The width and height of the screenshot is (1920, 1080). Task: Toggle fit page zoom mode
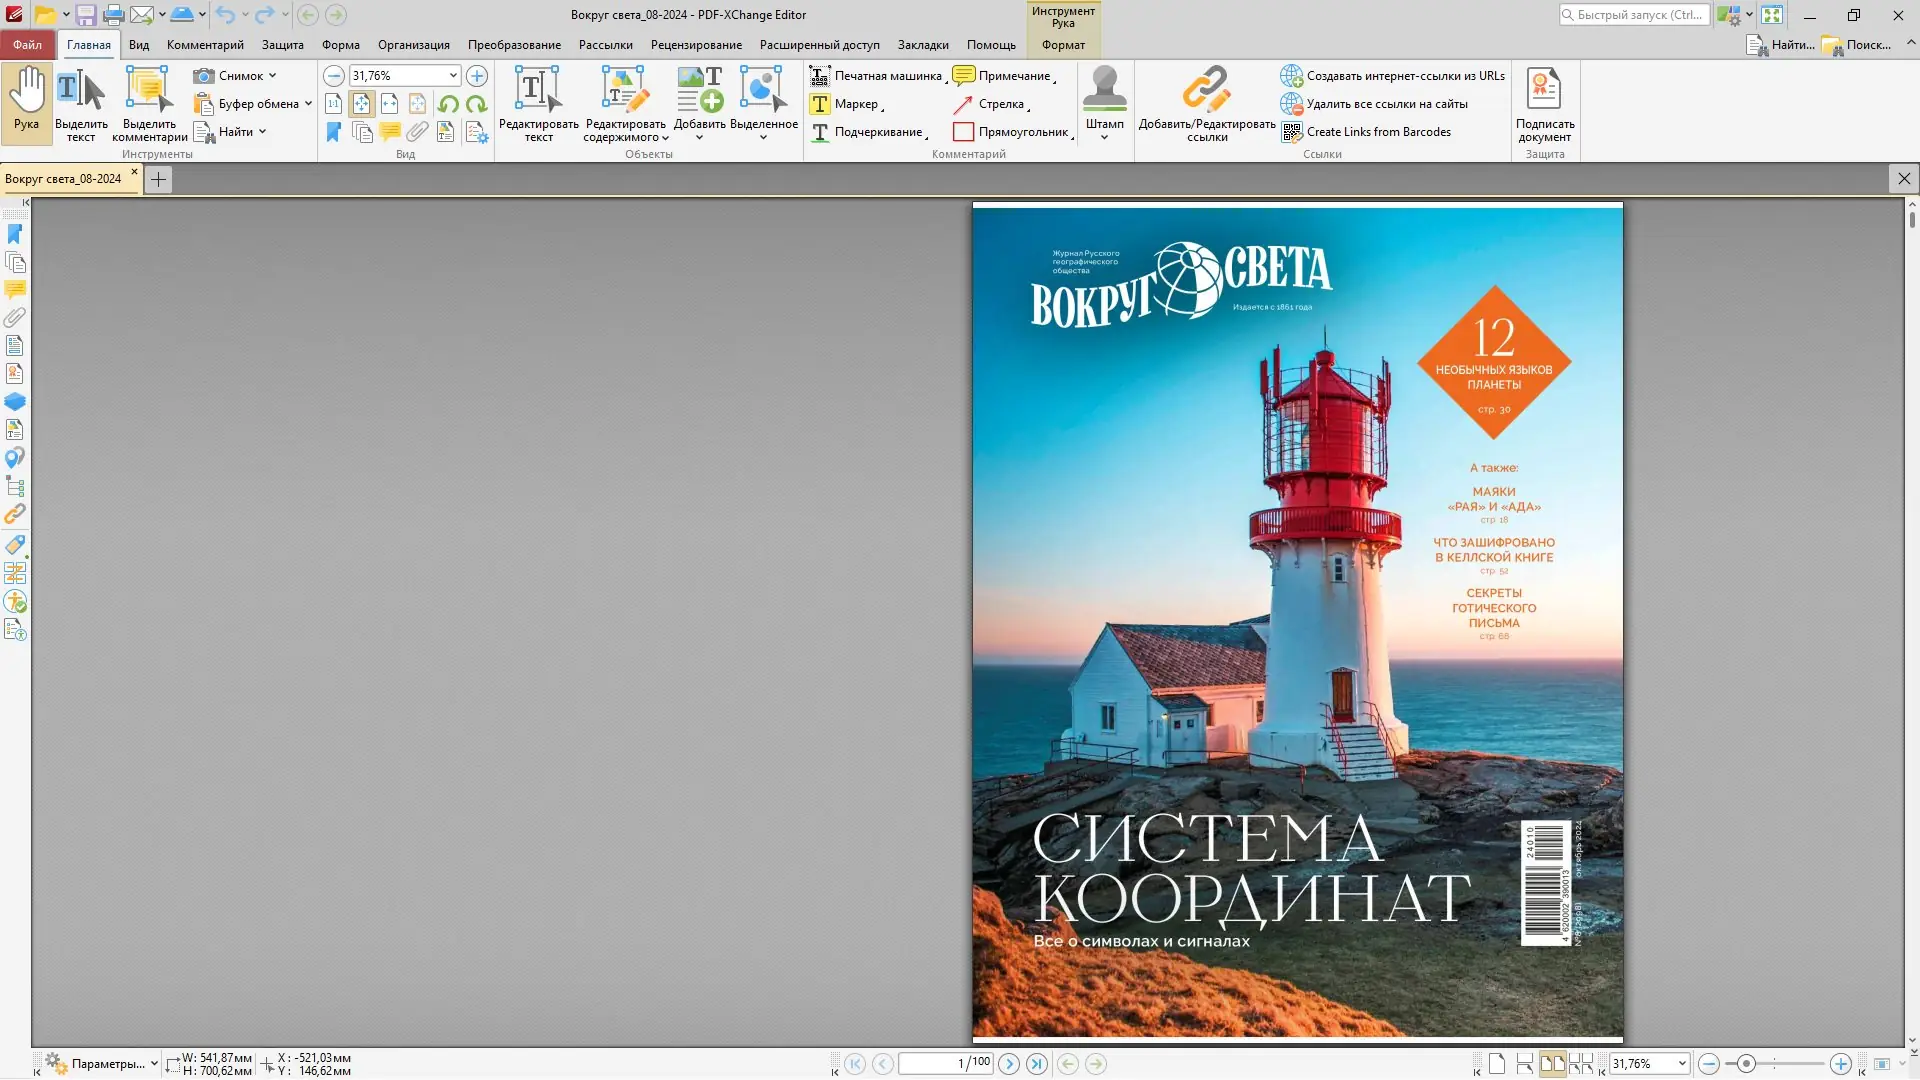click(x=361, y=103)
